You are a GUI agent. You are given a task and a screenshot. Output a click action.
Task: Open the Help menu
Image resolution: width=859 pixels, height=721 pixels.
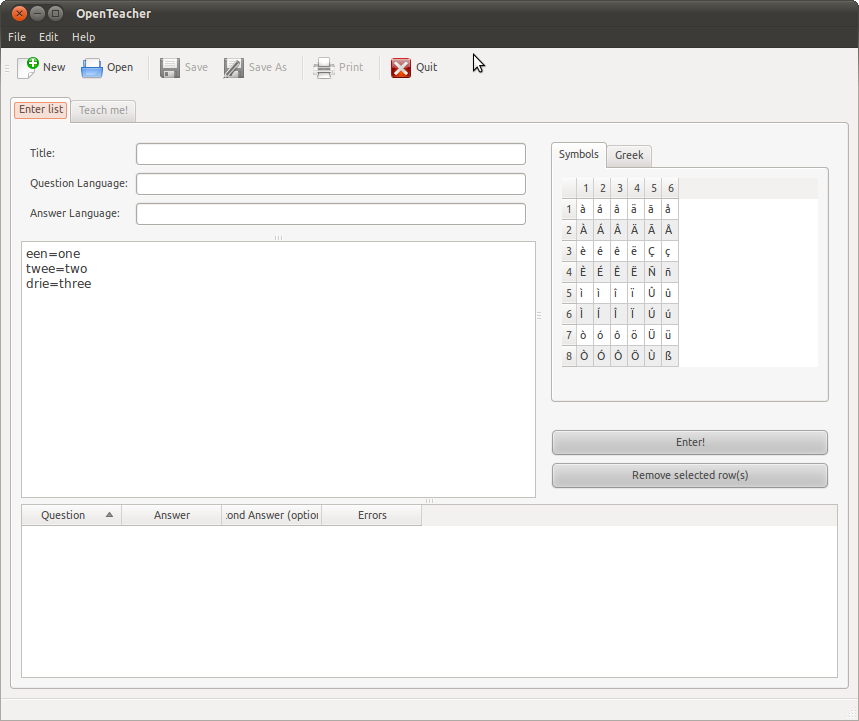point(84,37)
